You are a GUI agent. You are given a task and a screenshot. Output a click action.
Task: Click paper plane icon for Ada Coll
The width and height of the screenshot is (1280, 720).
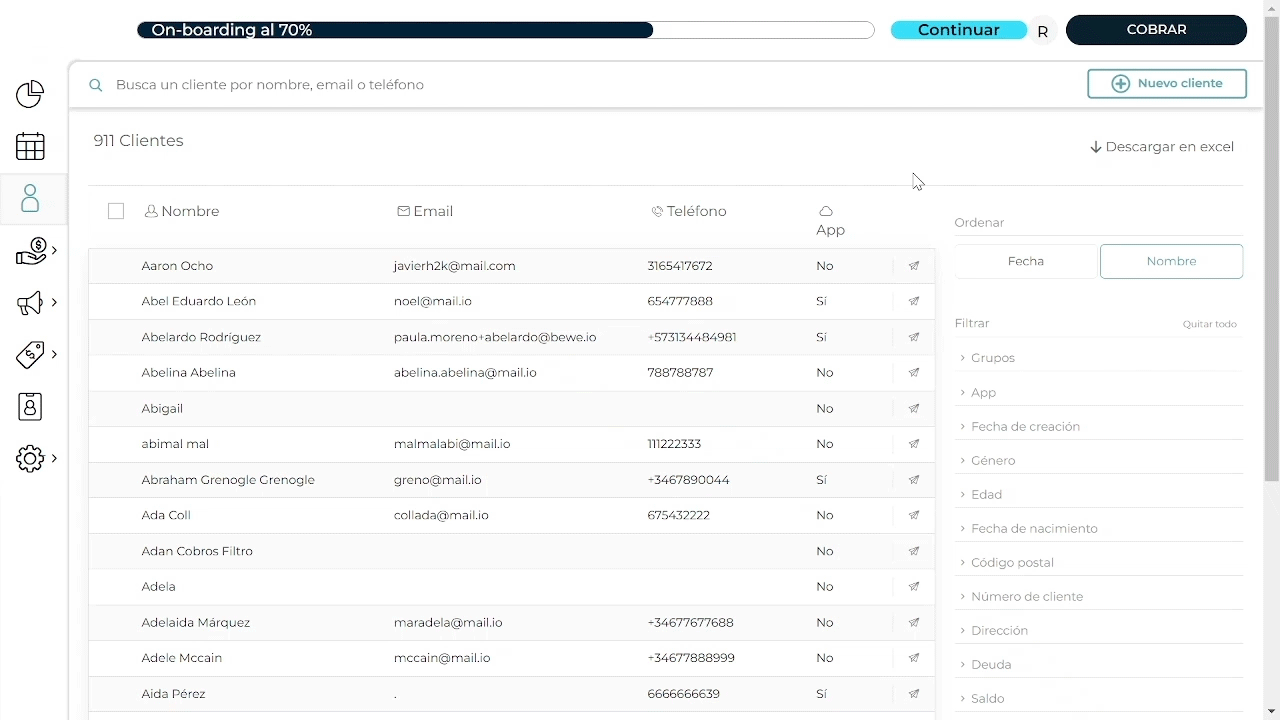pos(914,515)
